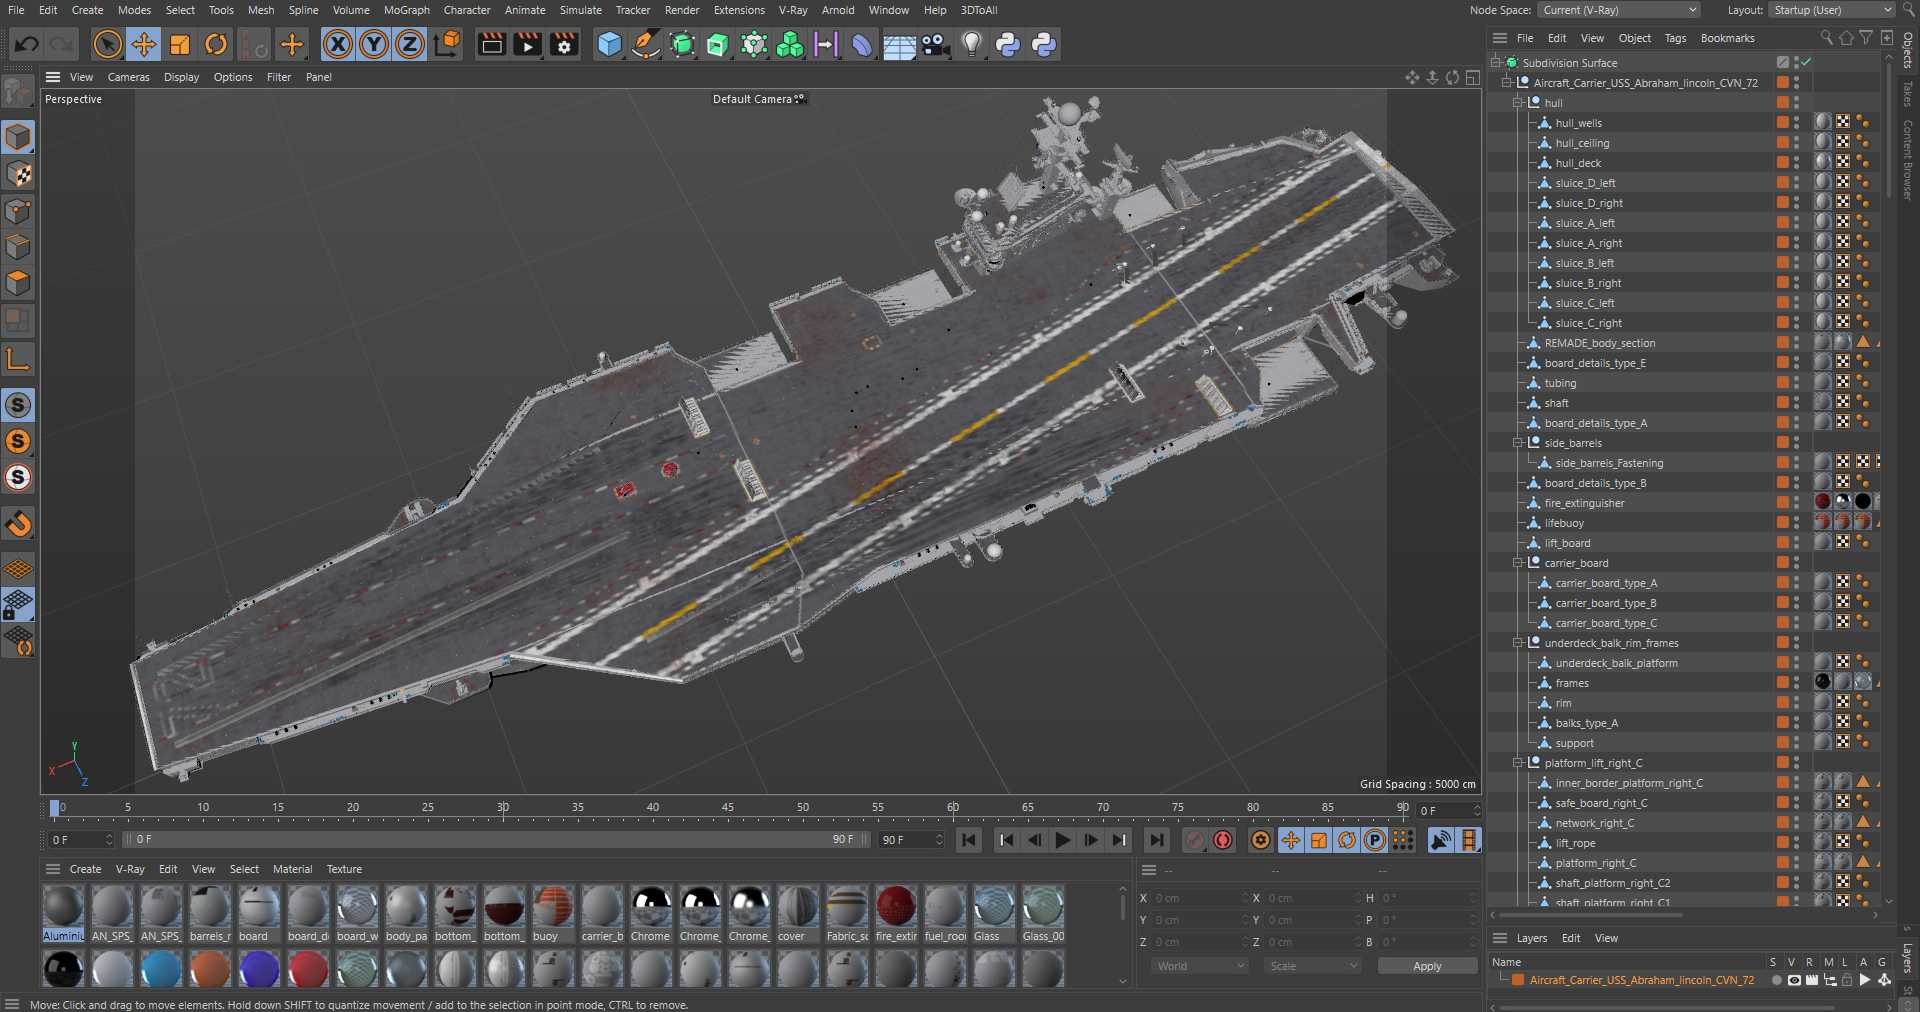Toggle the Y axis lock
This screenshot has width=1920, height=1012.
374,44
